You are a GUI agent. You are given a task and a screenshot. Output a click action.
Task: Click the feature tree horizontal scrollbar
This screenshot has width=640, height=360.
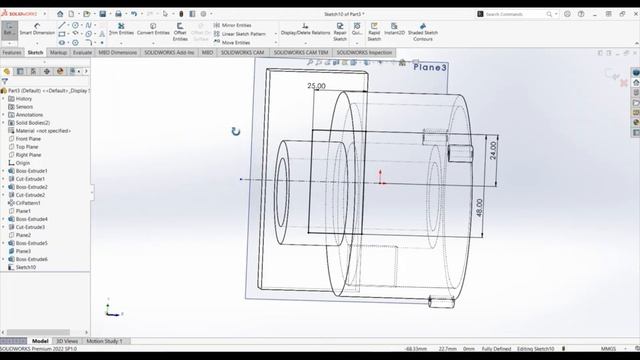point(38,332)
